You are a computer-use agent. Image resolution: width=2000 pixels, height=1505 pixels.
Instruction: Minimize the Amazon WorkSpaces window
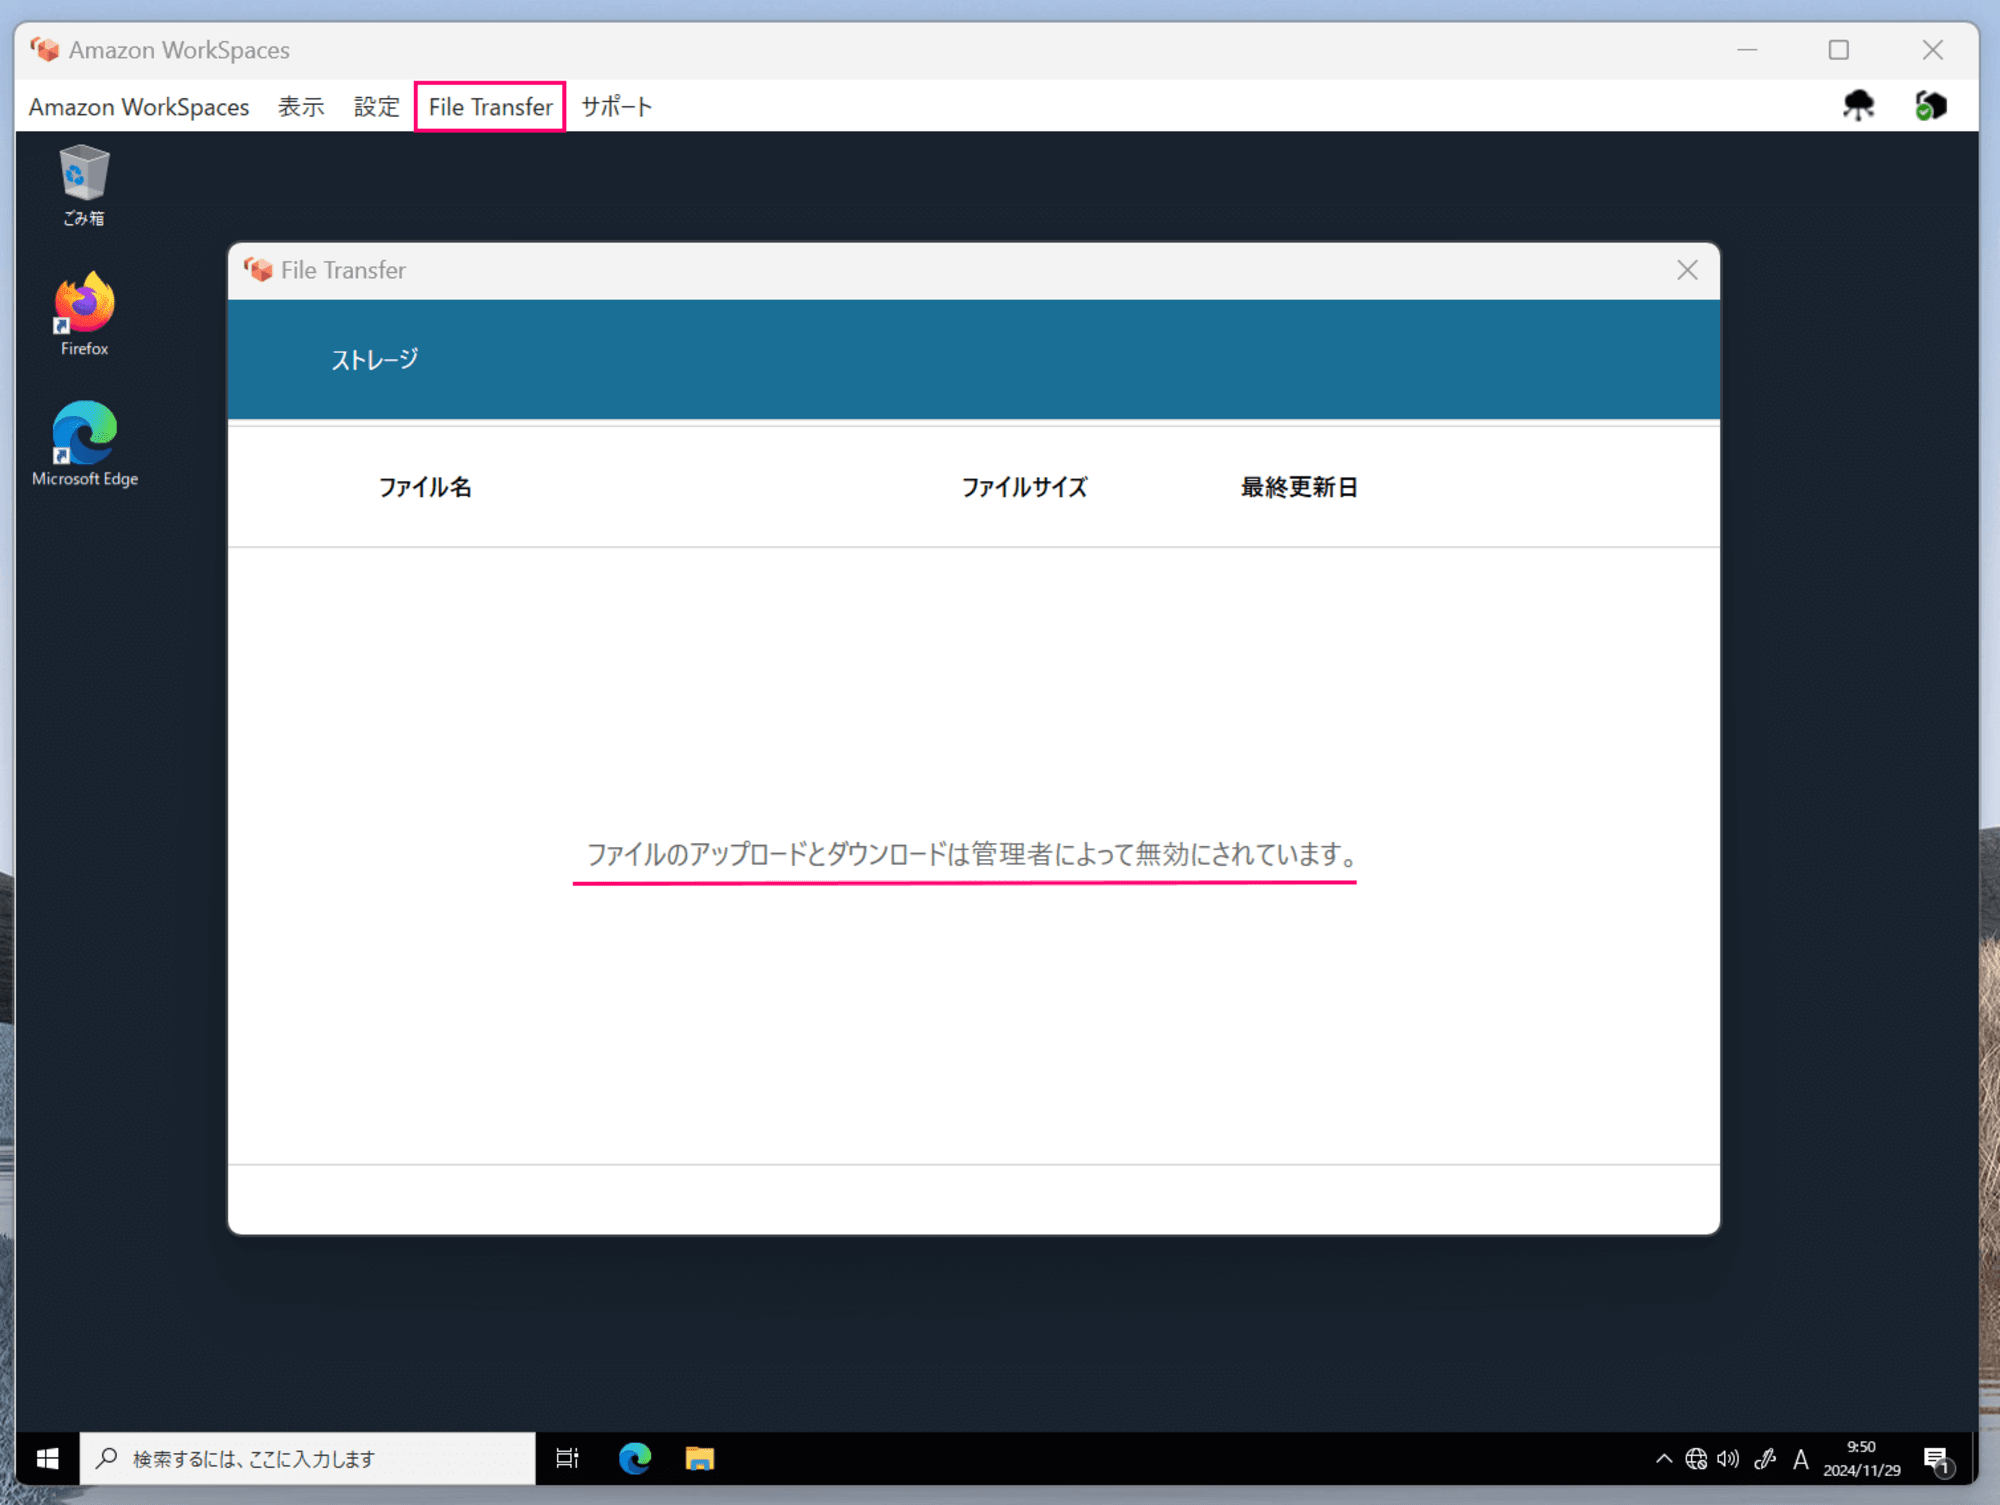pyautogui.click(x=1747, y=50)
